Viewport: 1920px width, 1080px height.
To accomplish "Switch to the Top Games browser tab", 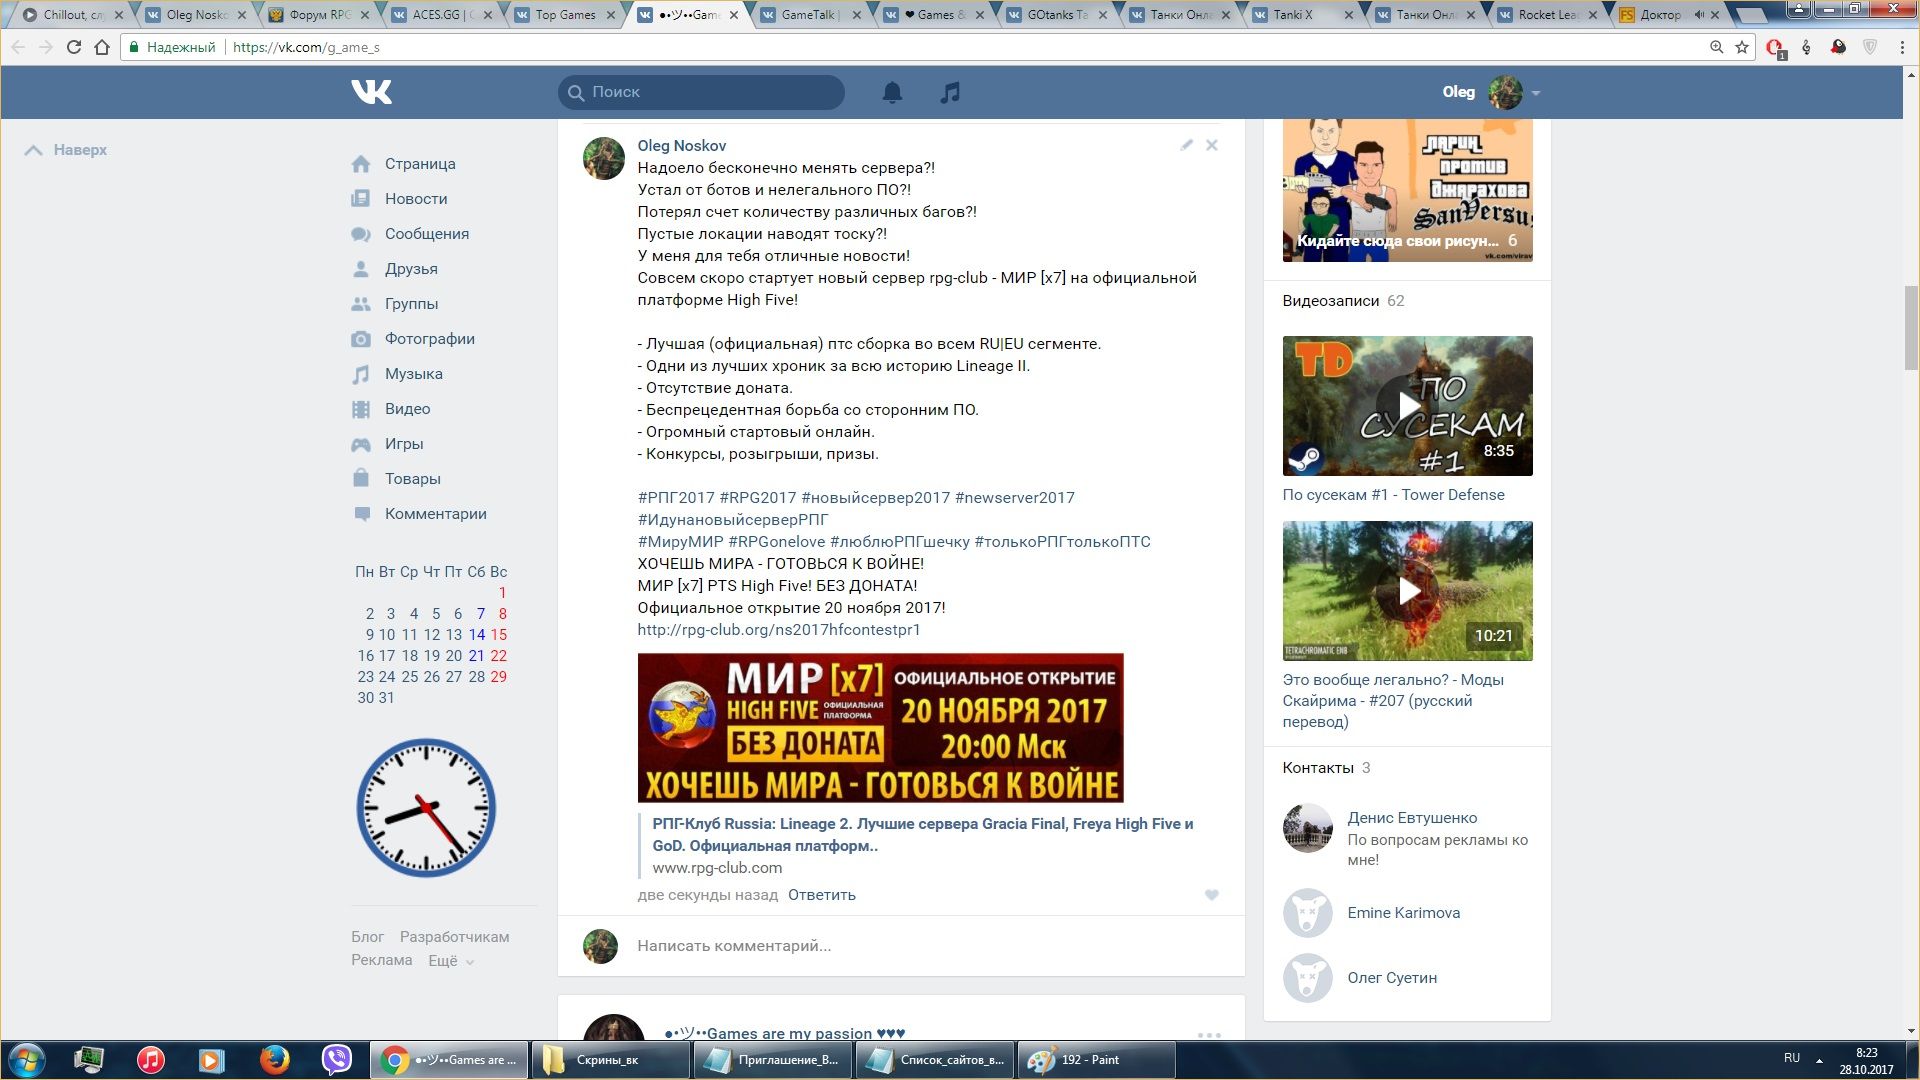I will (x=565, y=15).
